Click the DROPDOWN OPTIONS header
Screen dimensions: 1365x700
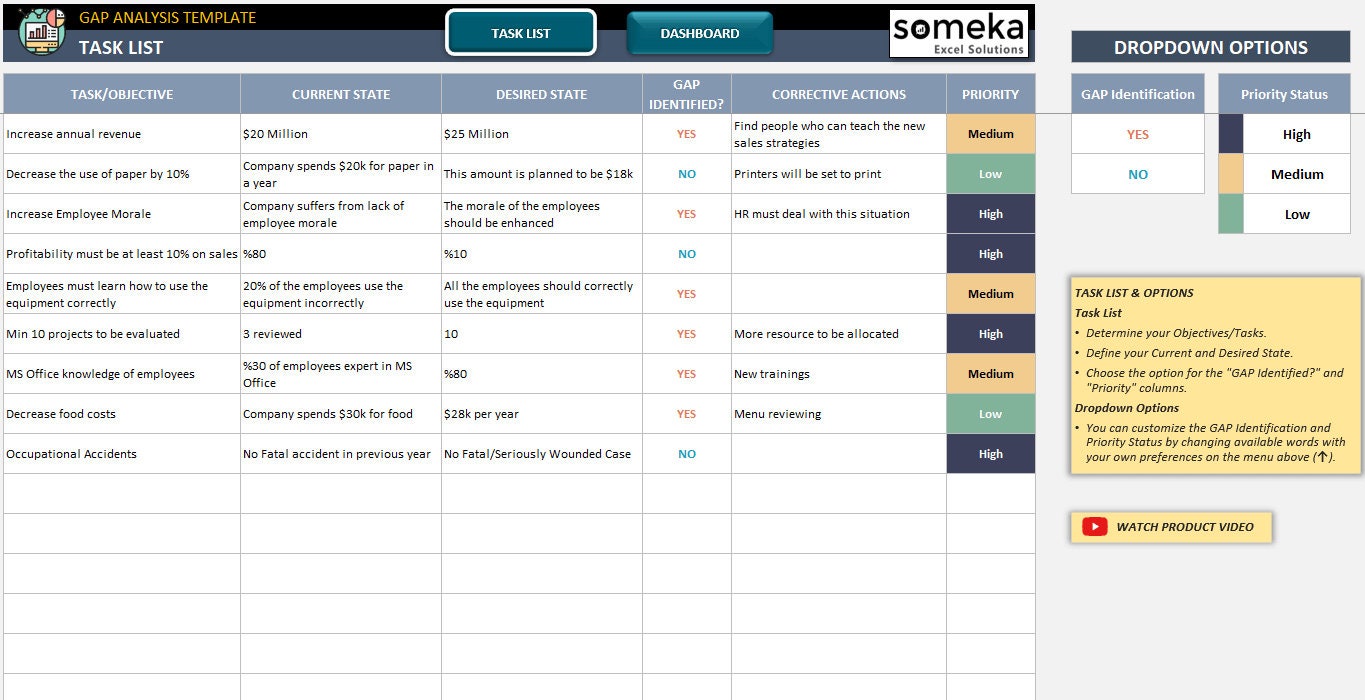coord(1209,47)
